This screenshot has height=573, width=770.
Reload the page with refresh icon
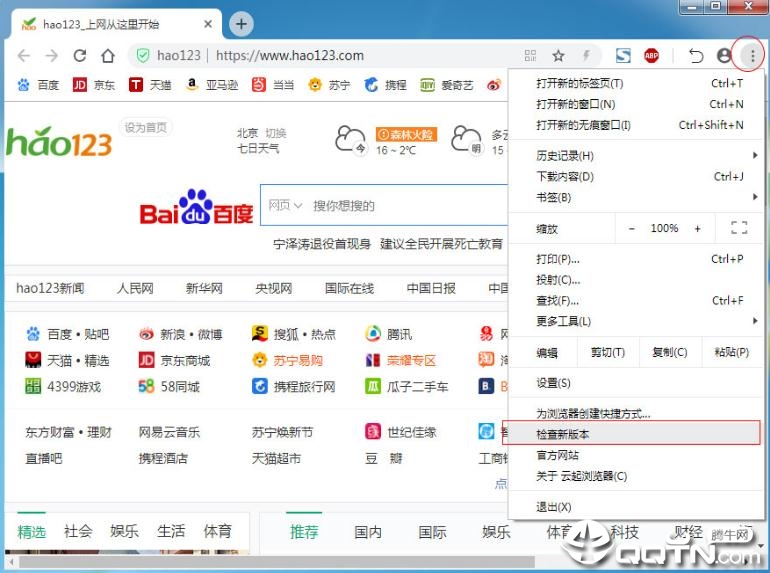click(80, 55)
